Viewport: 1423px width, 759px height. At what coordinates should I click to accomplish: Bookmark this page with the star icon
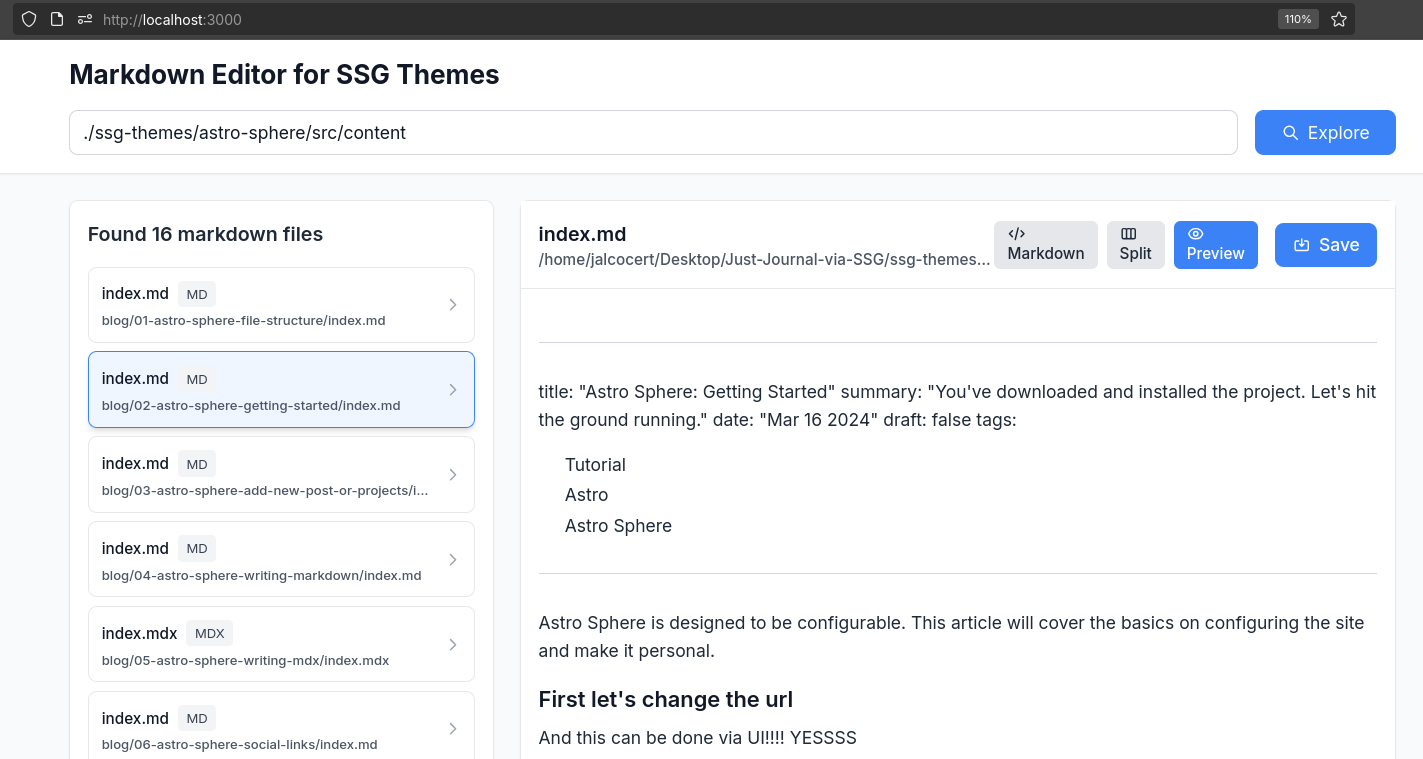1339,19
